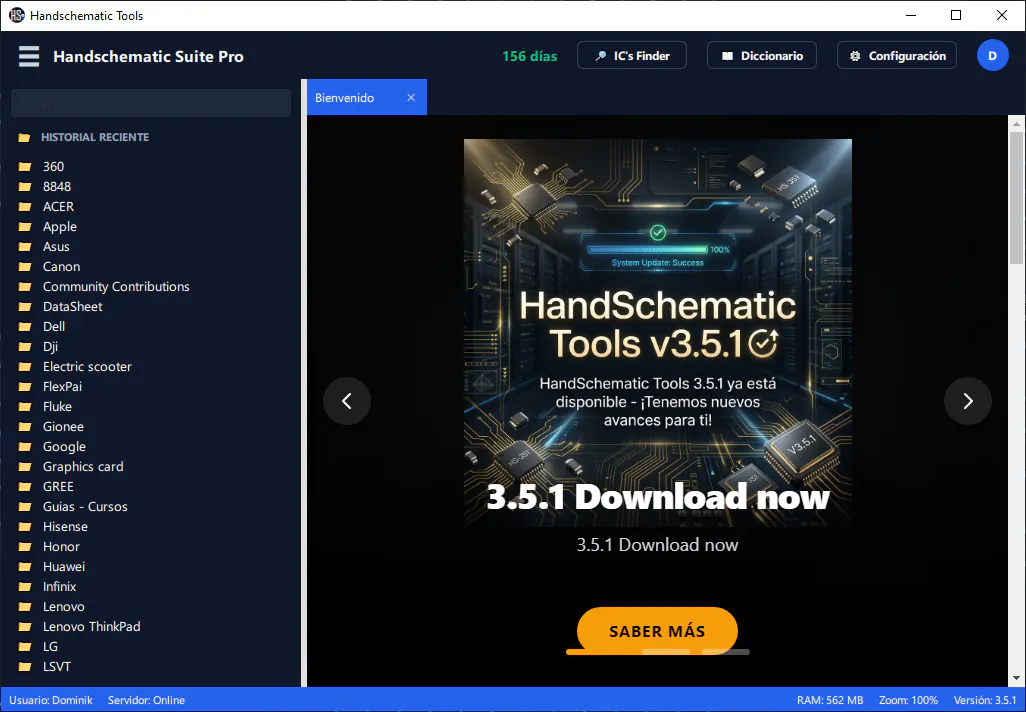Click the user avatar D icon
1026x712 pixels.
992,56
